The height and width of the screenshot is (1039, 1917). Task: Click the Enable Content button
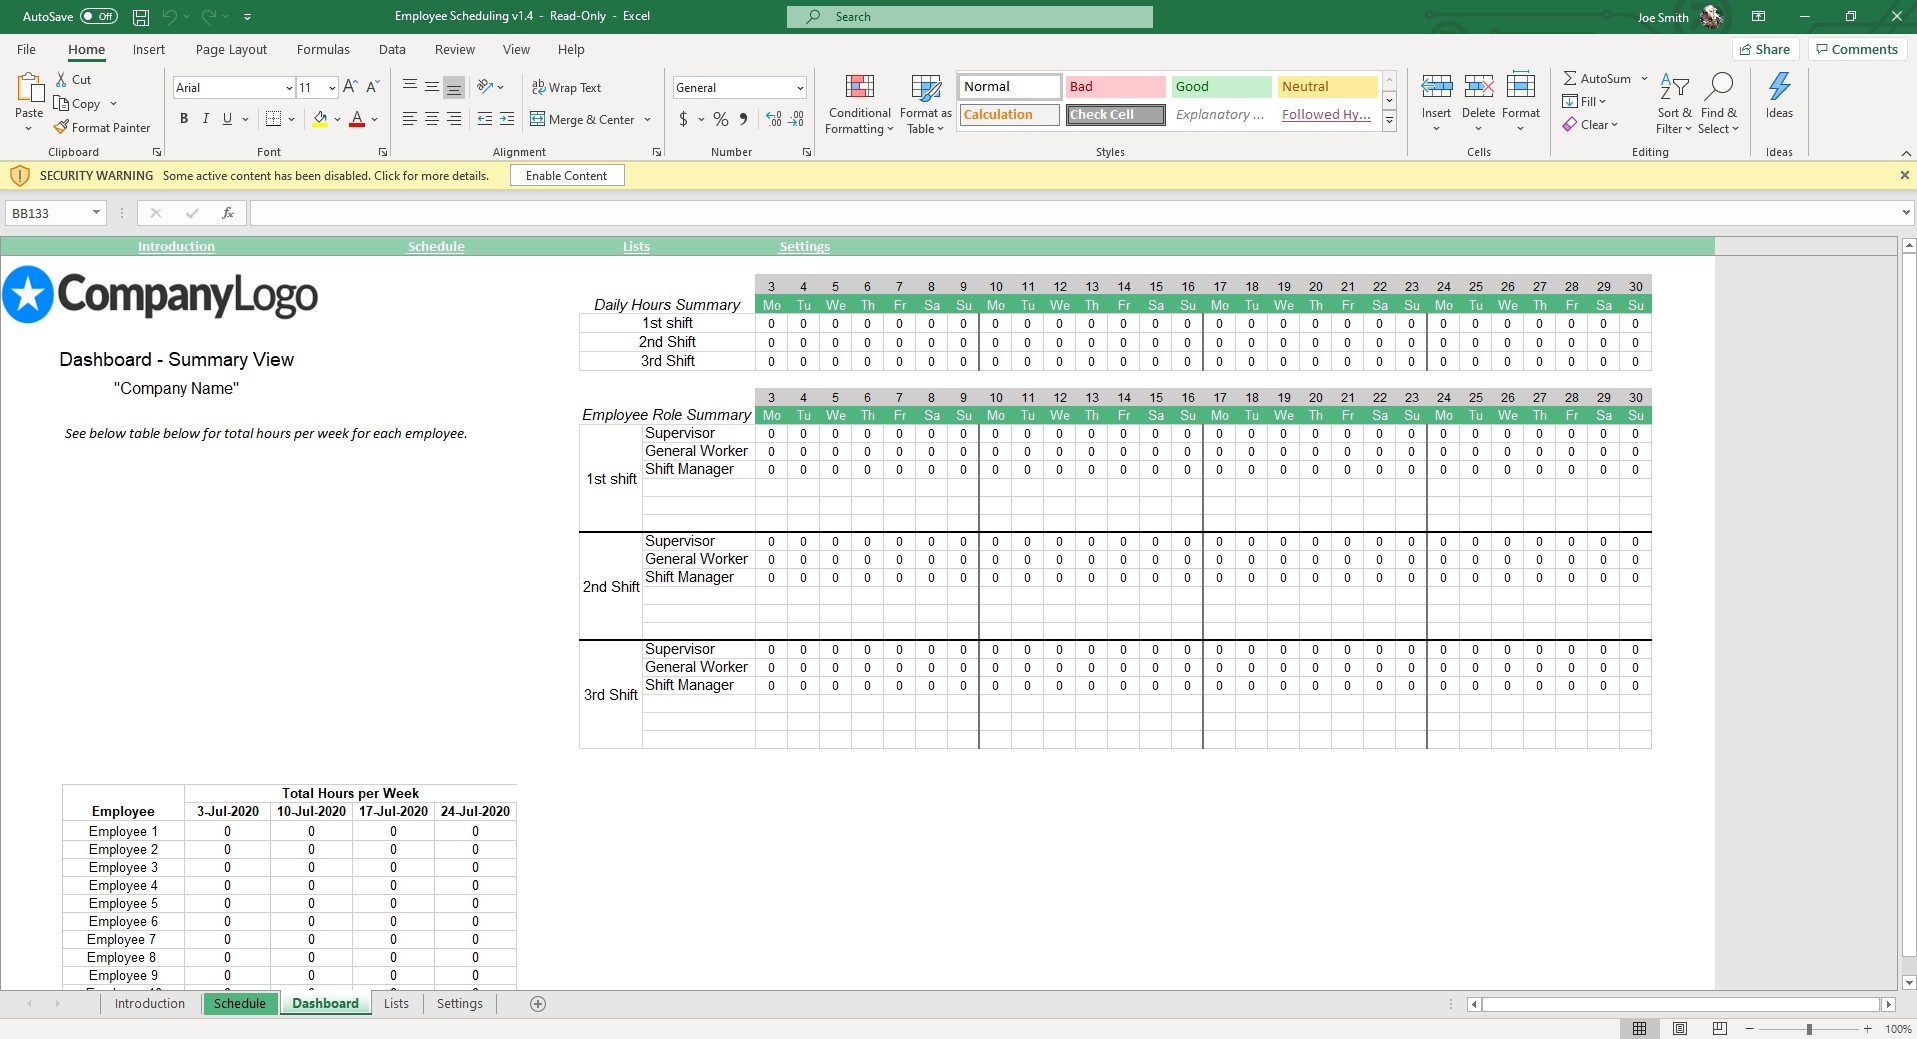click(x=566, y=176)
